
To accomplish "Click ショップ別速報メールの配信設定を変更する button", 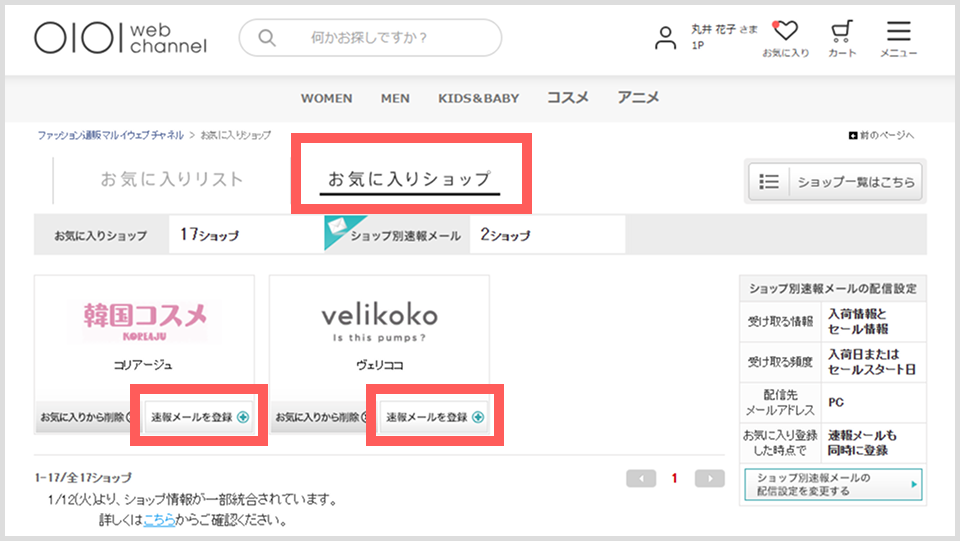I will [x=833, y=485].
